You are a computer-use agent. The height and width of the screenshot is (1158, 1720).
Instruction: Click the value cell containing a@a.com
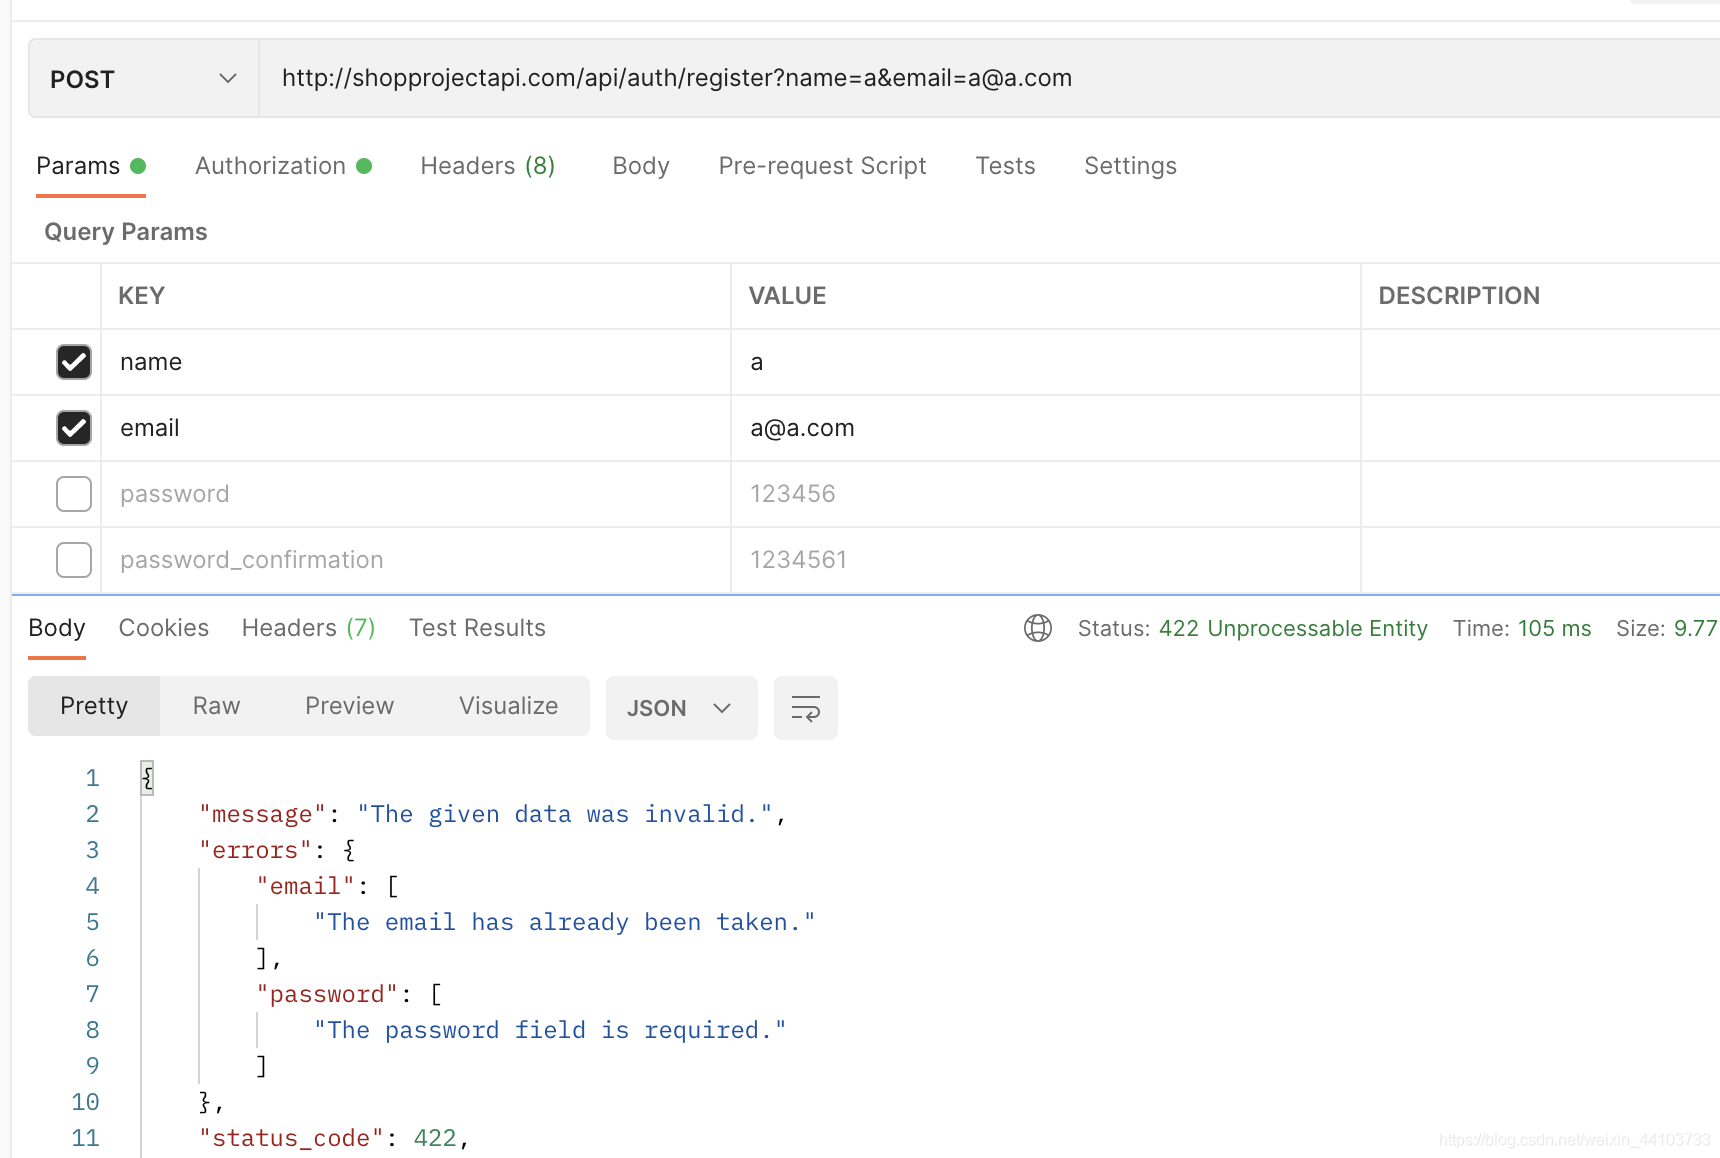click(x=1046, y=428)
